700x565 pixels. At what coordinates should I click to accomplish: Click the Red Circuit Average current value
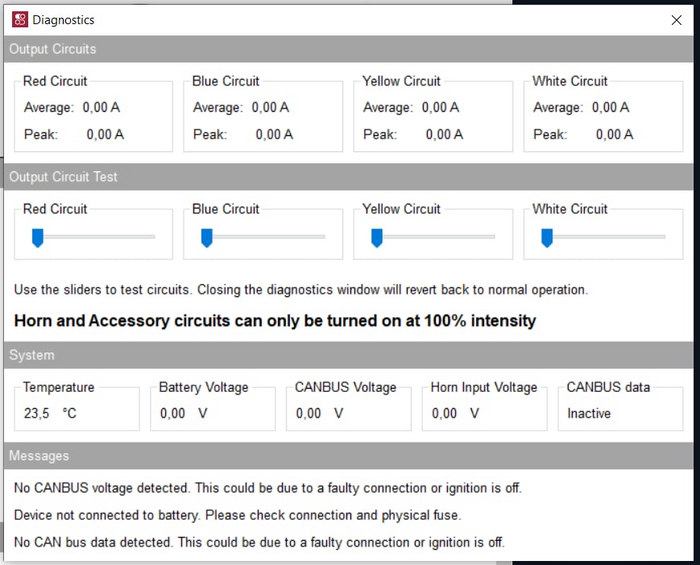pyautogui.click(x=101, y=107)
